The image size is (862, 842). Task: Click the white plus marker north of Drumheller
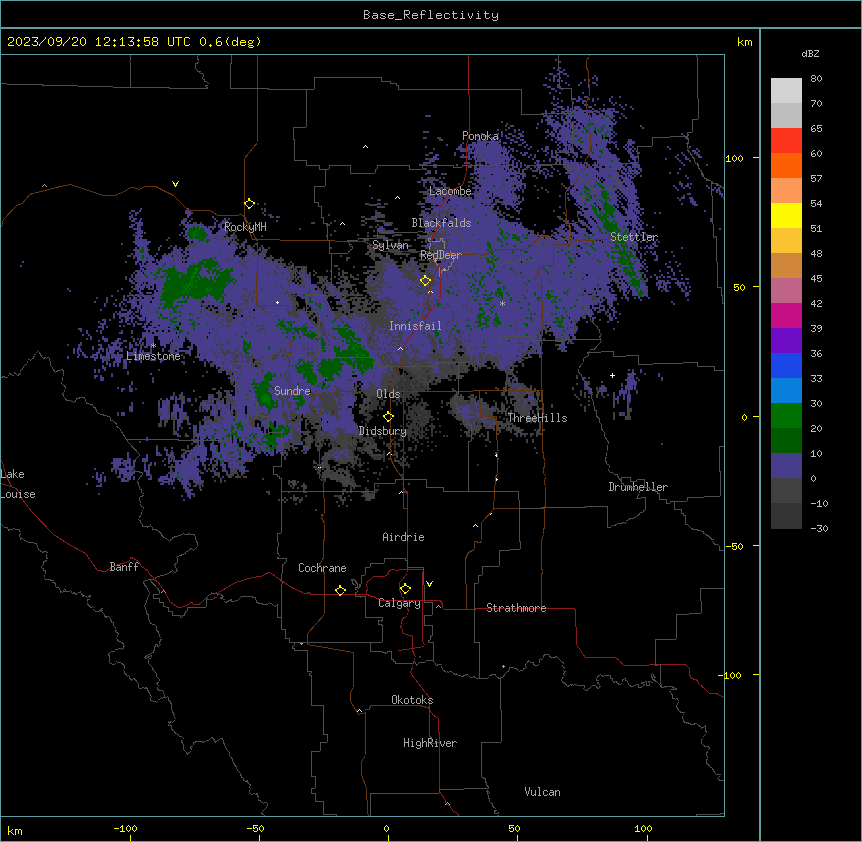[612, 375]
